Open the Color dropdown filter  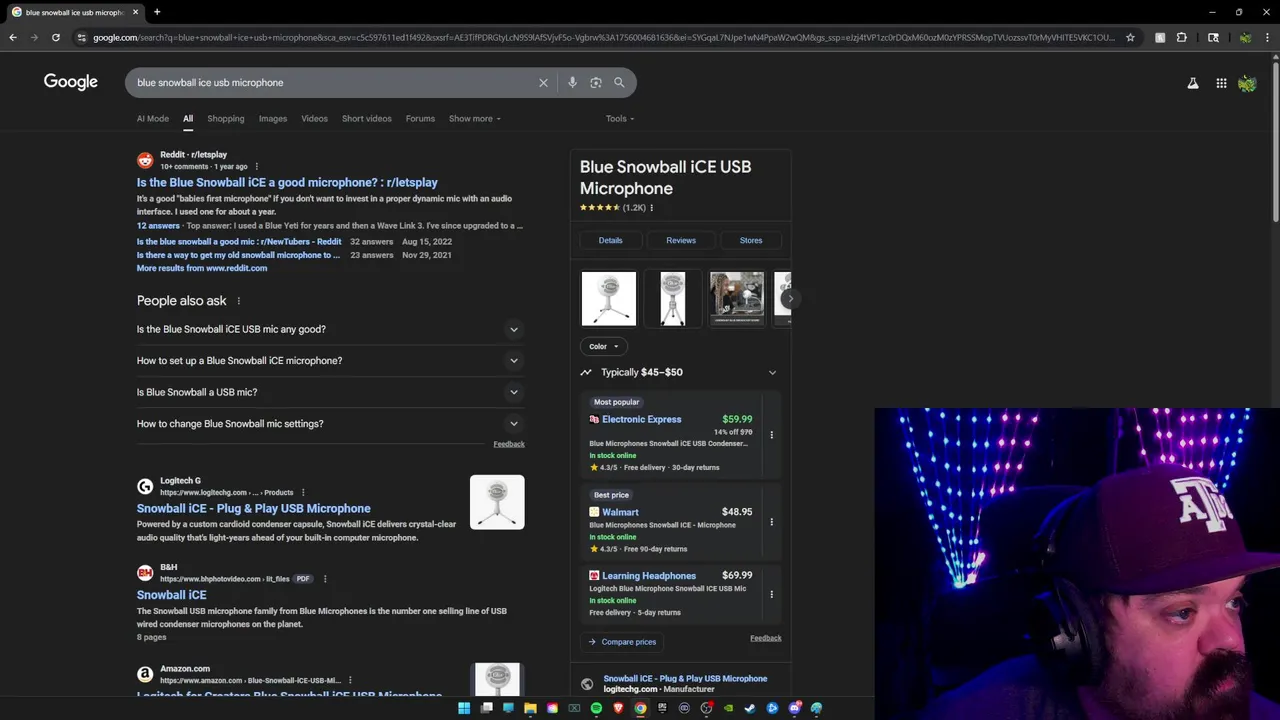pos(603,346)
